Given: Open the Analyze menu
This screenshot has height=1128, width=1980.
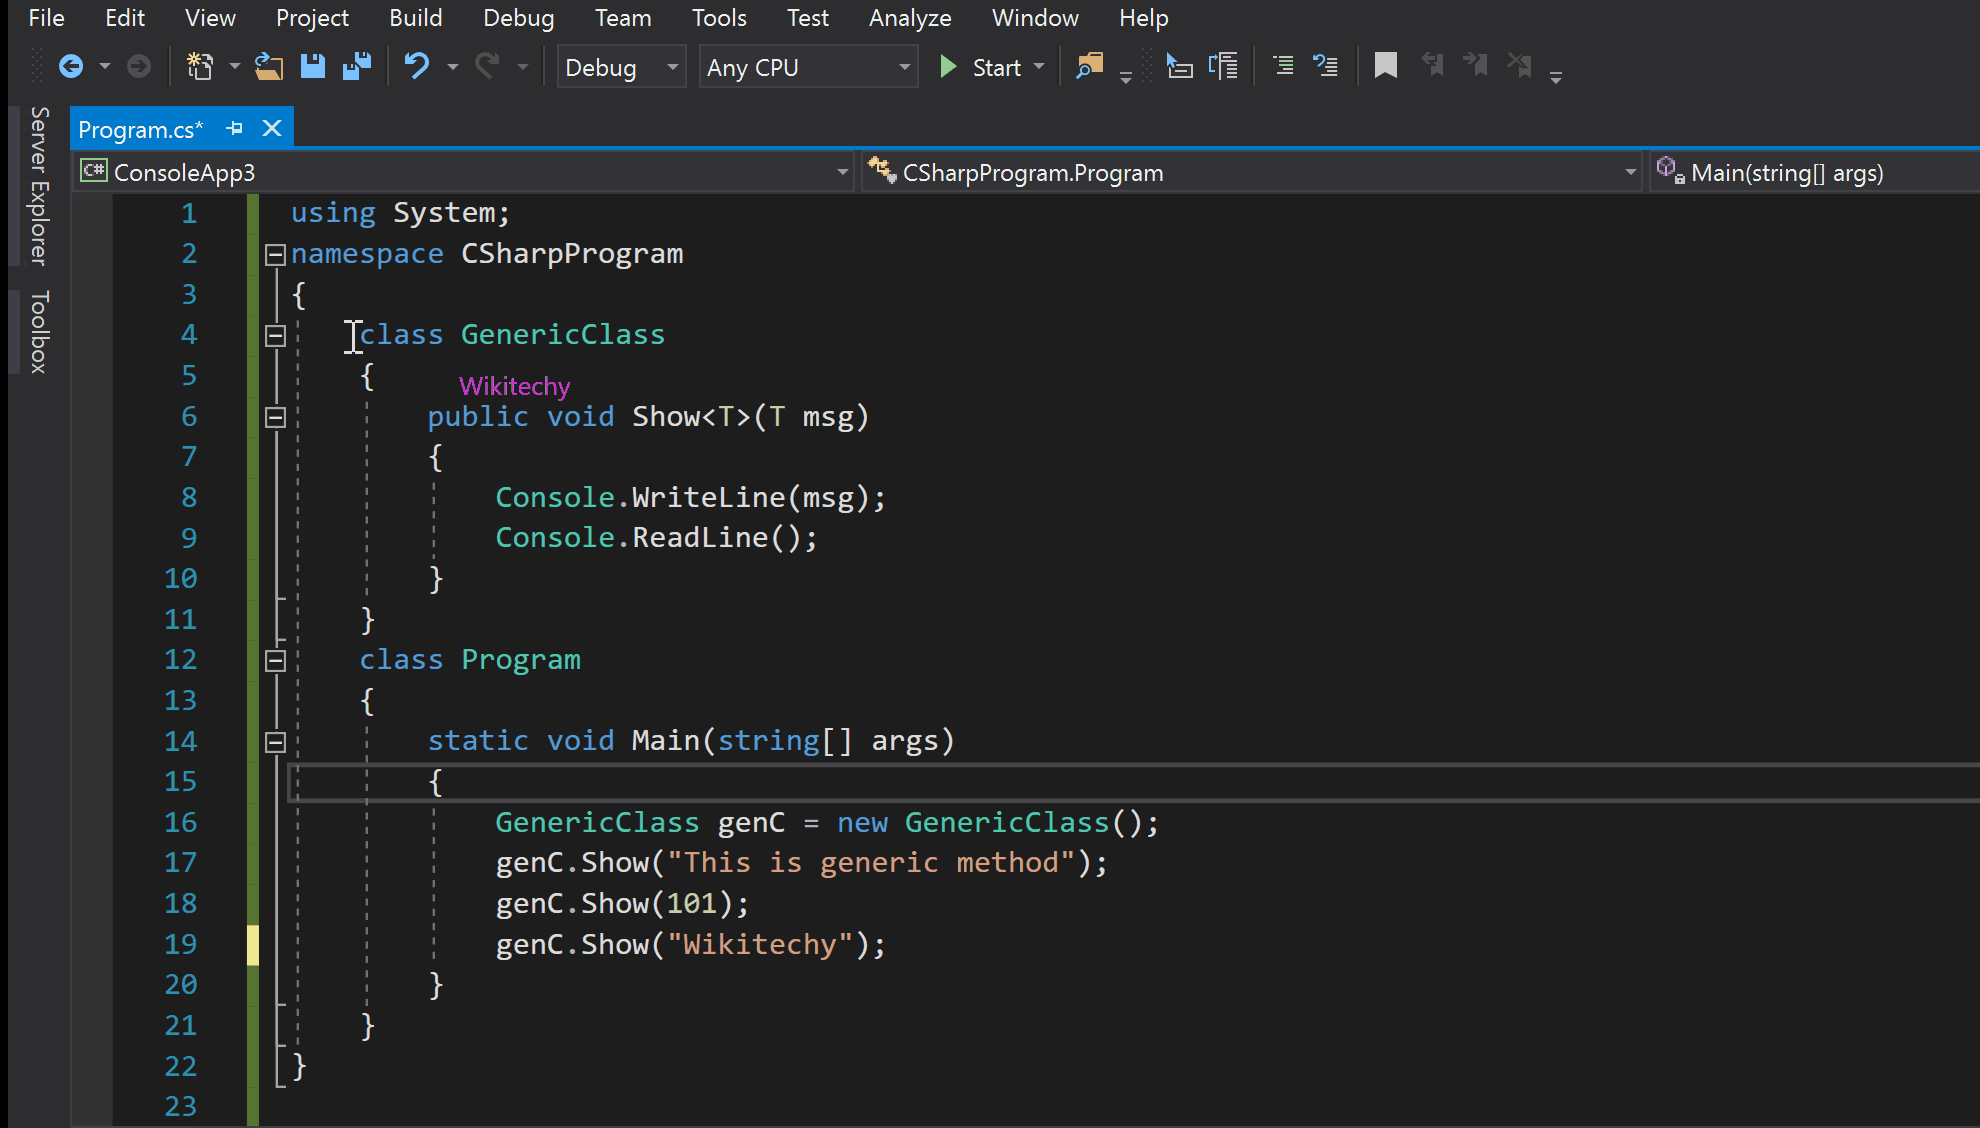Looking at the screenshot, I should 909,18.
